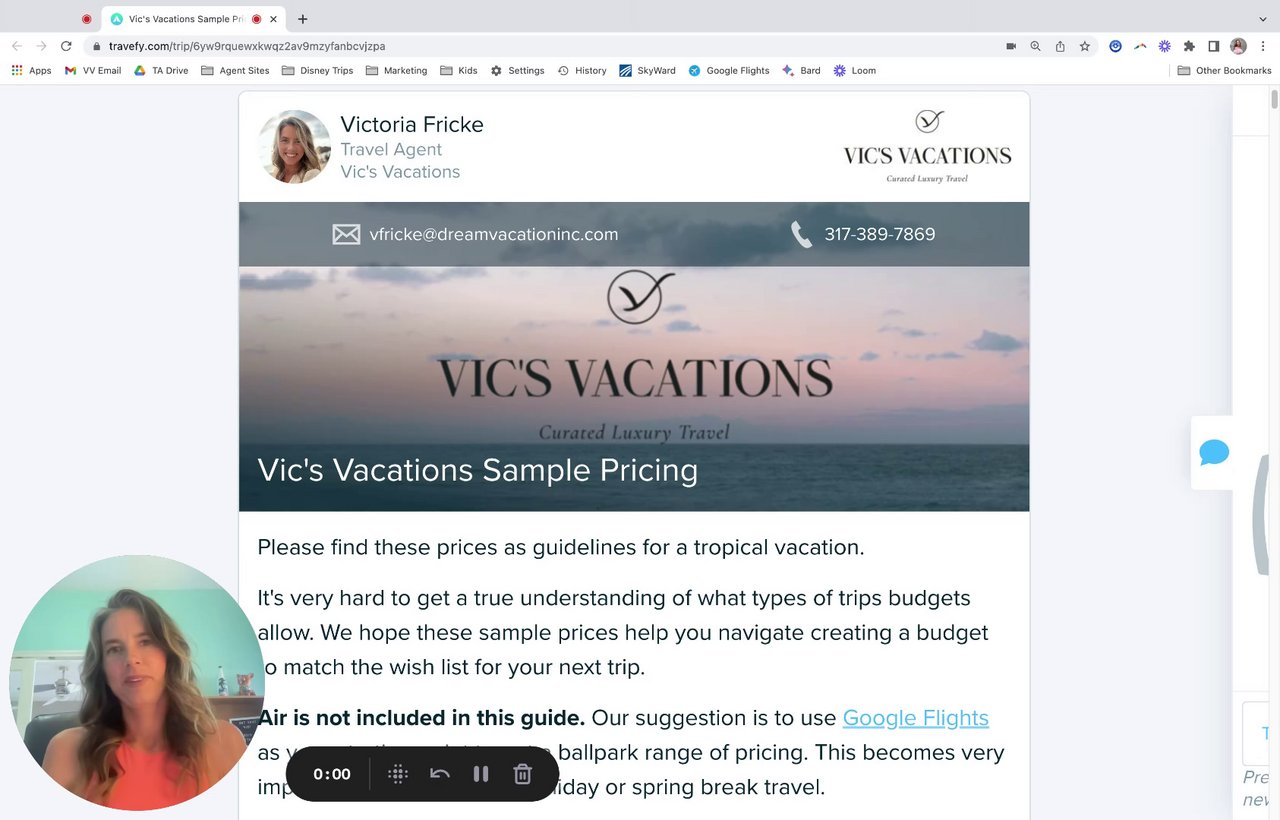Click the Loom bookmark
Screen dimensions: 1280x820
(x=854, y=71)
